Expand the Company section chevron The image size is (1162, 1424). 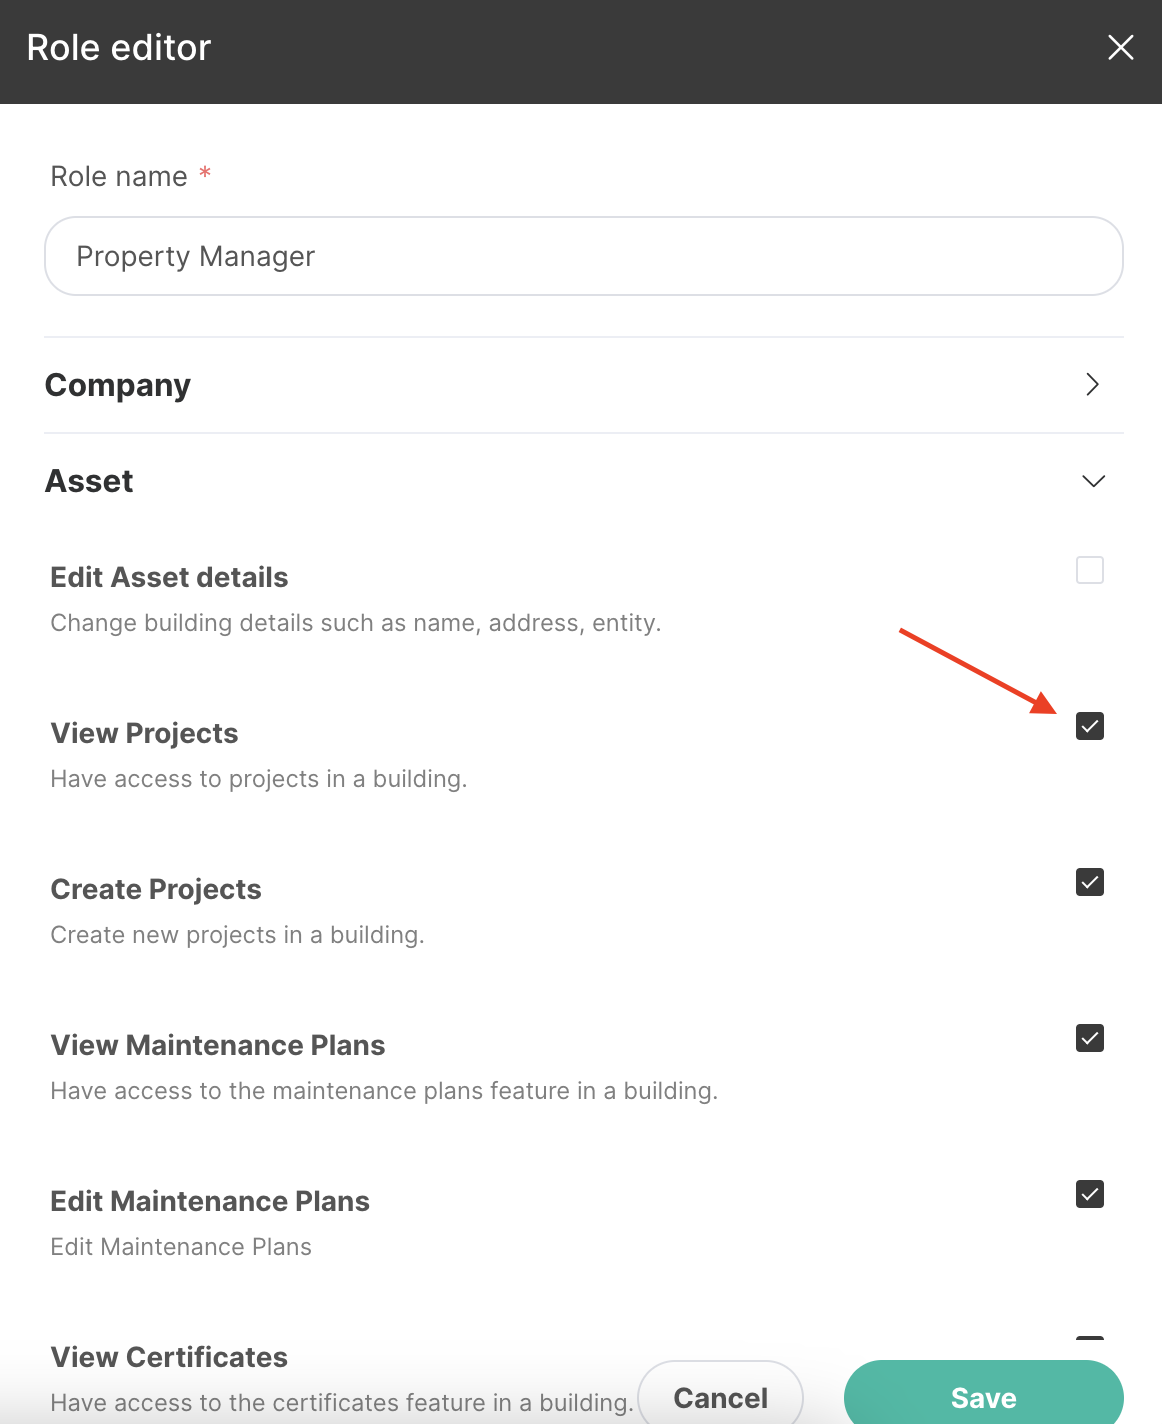(1092, 384)
